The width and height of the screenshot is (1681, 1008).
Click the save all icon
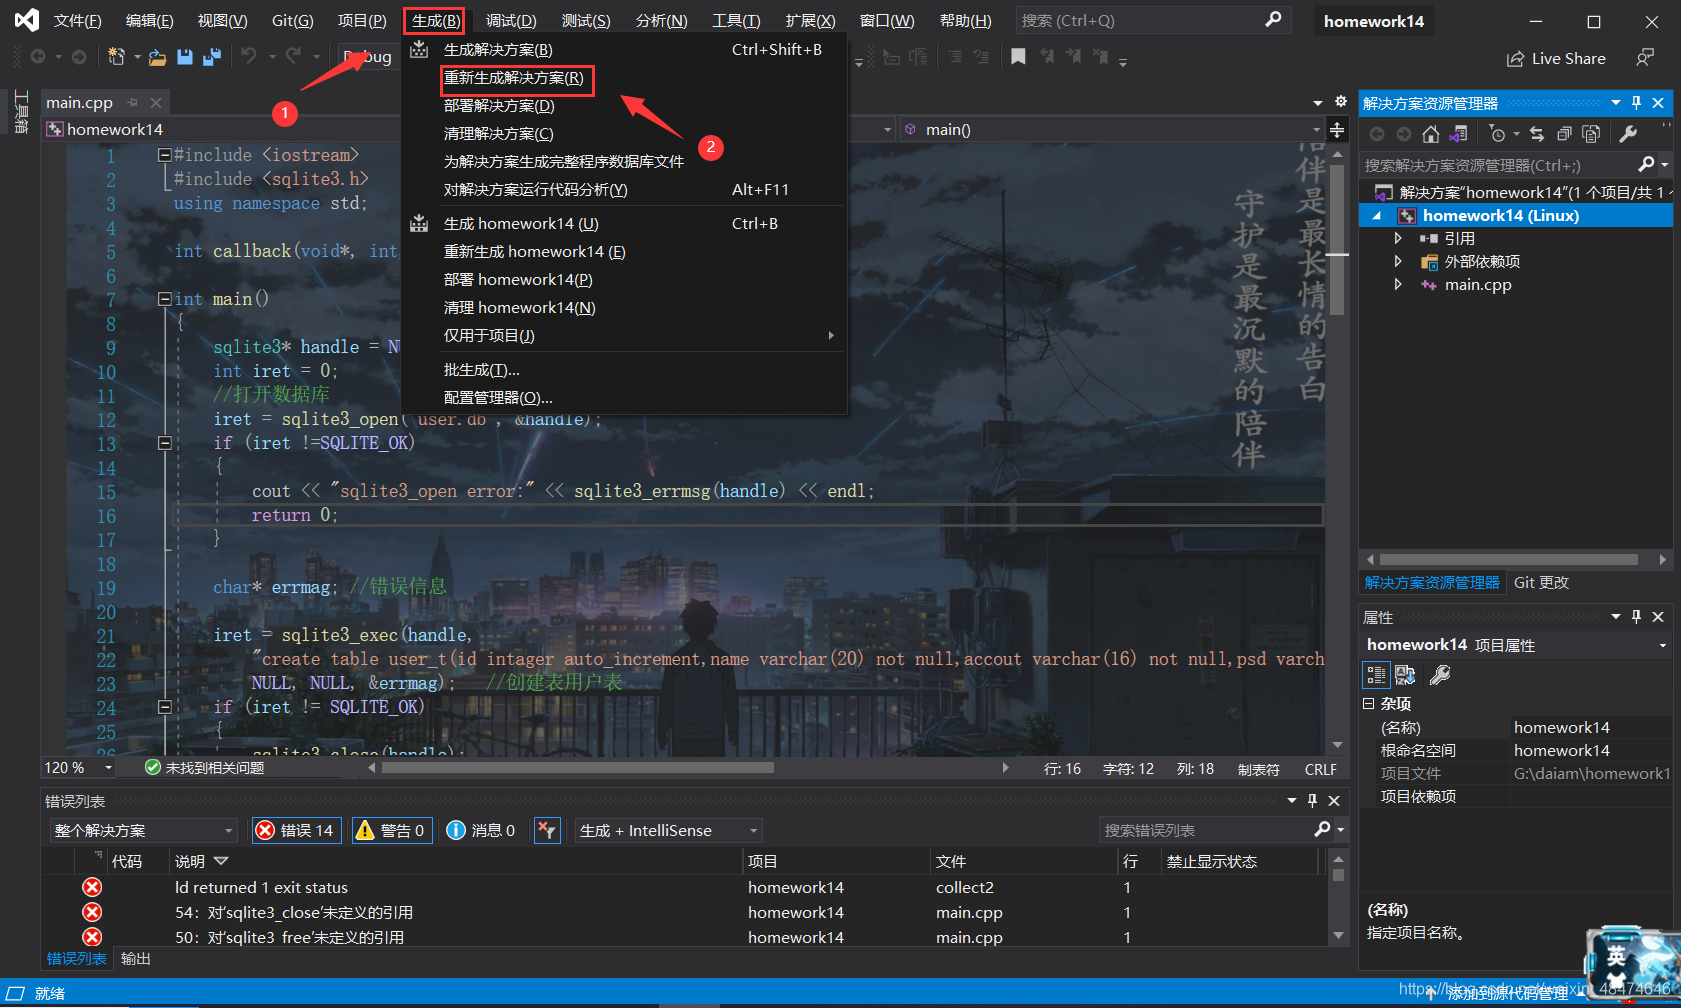point(211,58)
